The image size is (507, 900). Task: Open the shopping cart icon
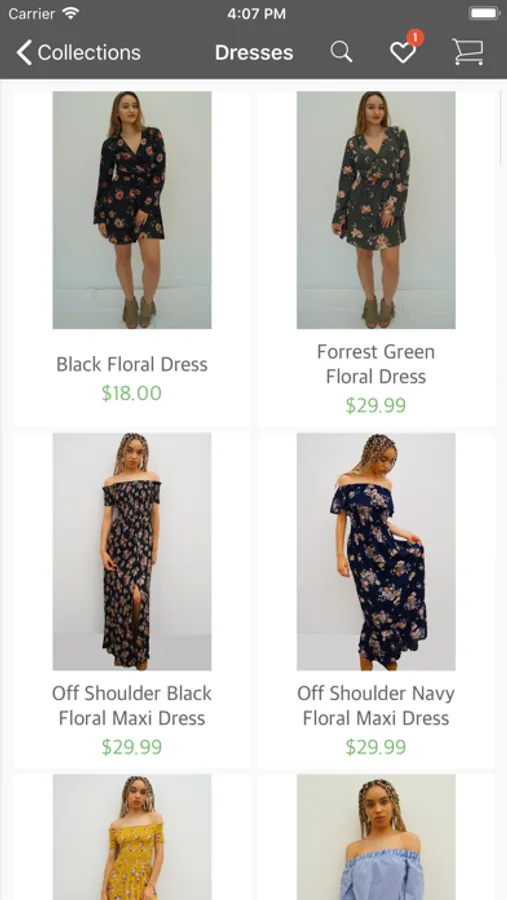[x=468, y=52]
